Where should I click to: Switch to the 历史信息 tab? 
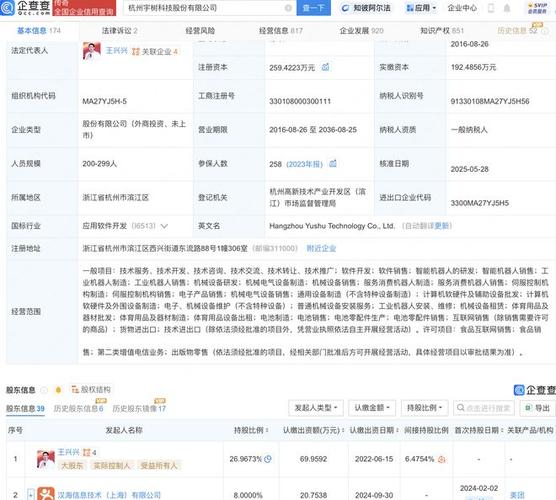point(518,31)
